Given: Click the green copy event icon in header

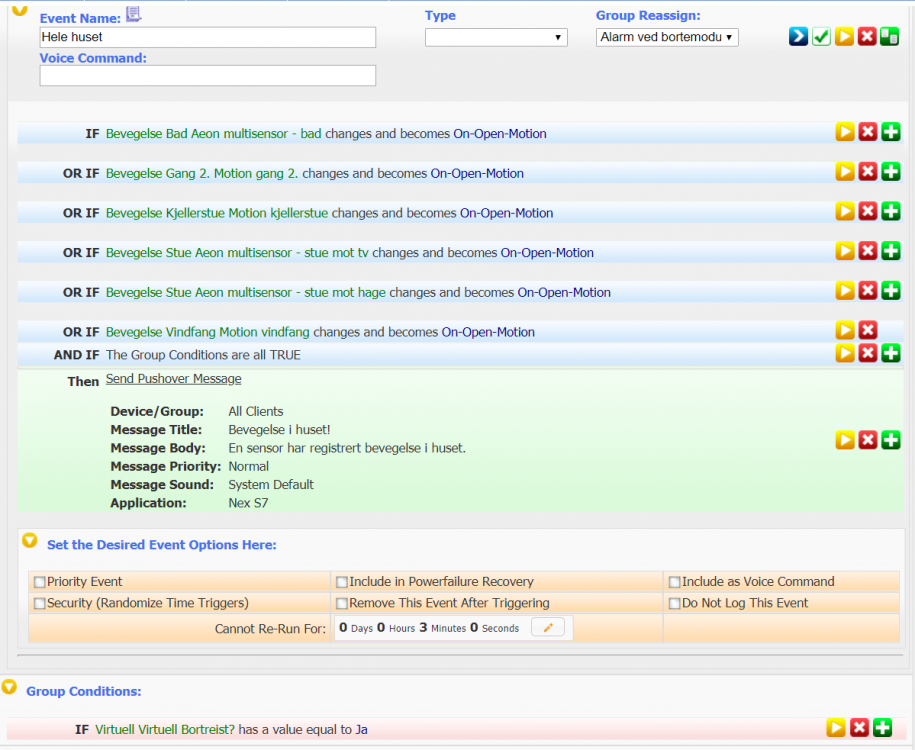Looking at the screenshot, I should coord(889,37).
